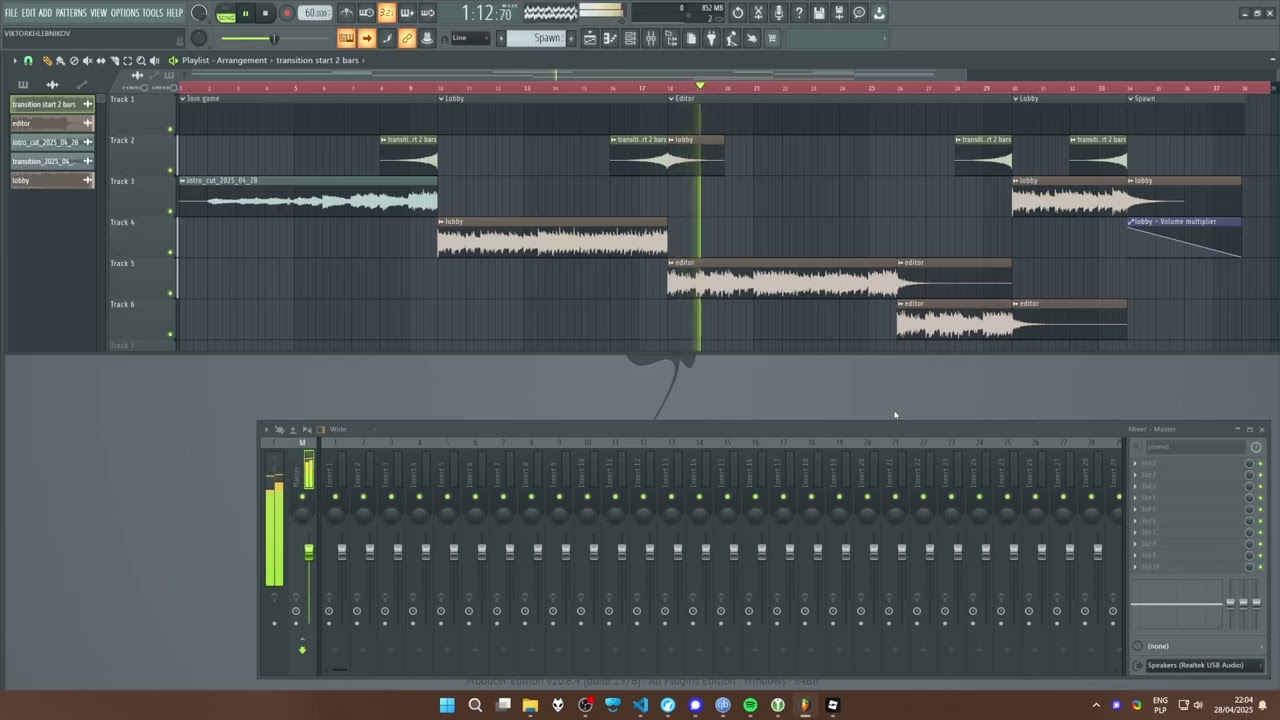Image resolution: width=1280 pixels, height=720 pixels.
Task: Select 'transition start 2 bars' in picker
Action: click(52, 104)
